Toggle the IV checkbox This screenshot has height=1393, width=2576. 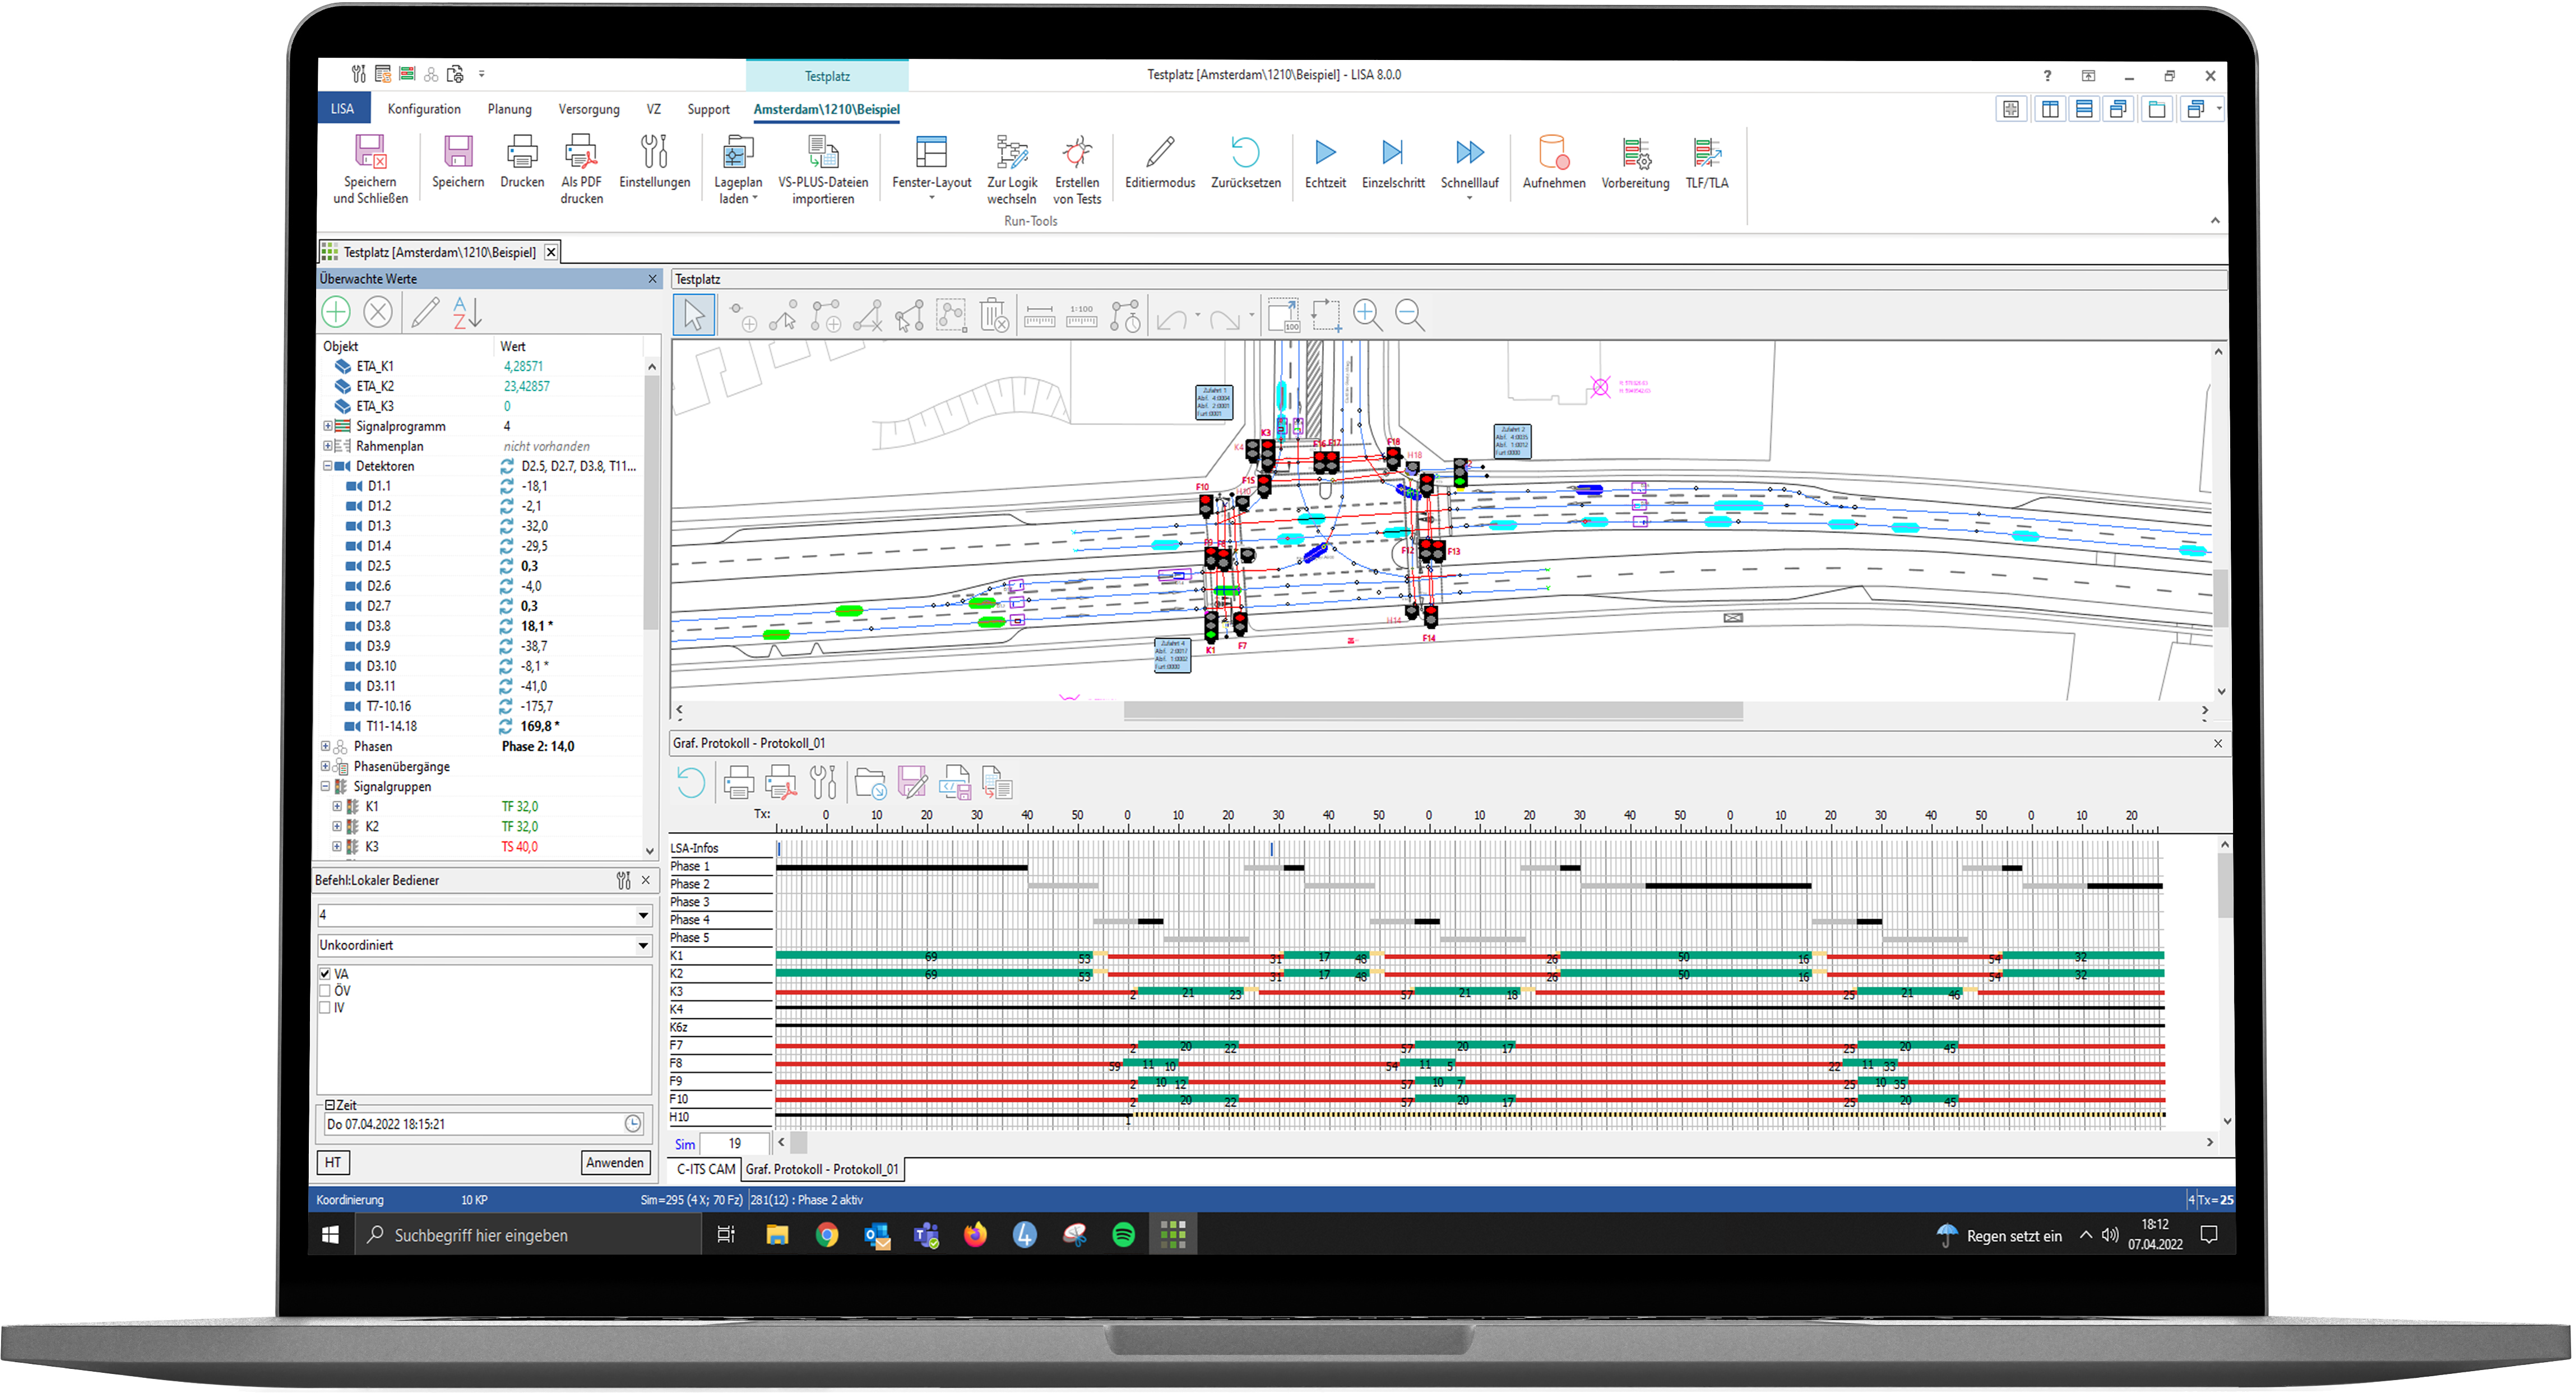point(325,1008)
